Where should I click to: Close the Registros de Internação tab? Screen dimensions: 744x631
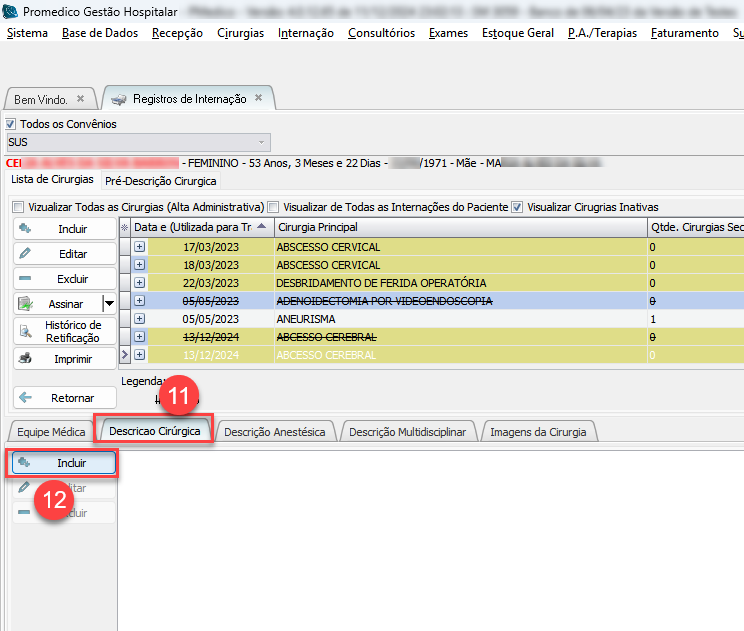[x=258, y=98]
